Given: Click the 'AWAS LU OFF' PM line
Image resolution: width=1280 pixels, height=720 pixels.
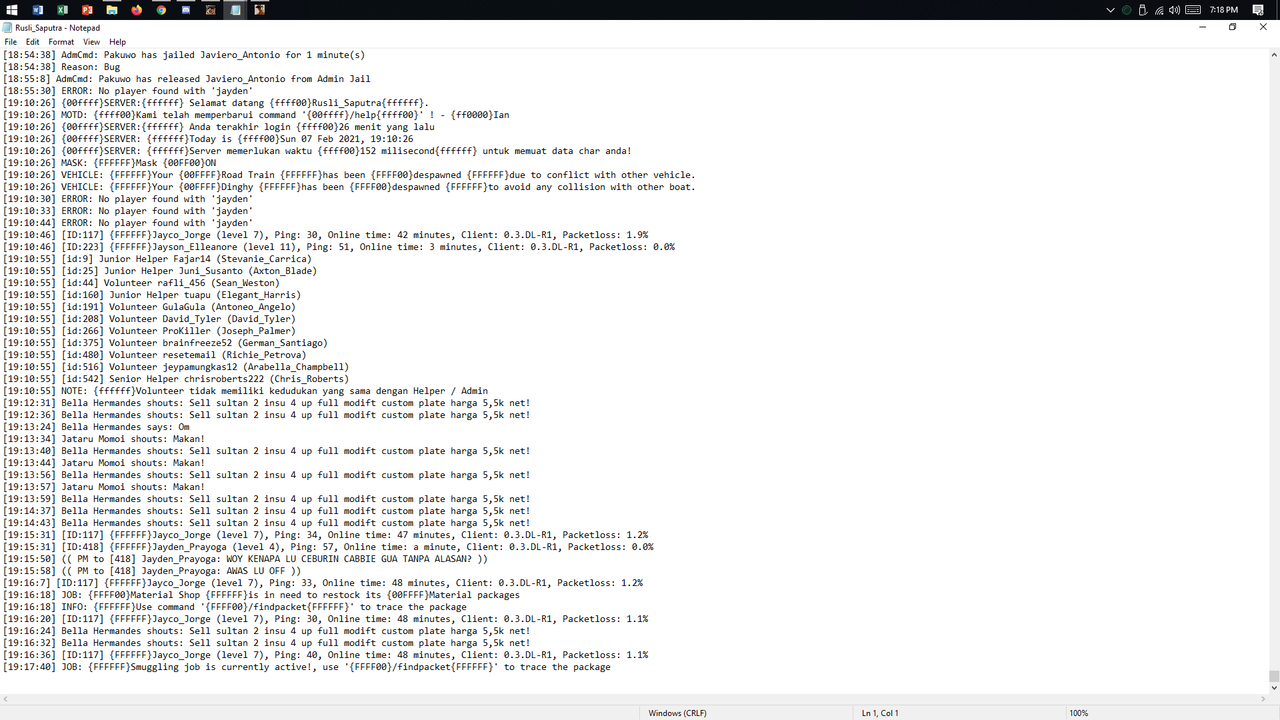Looking at the screenshot, I should click(152, 571).
